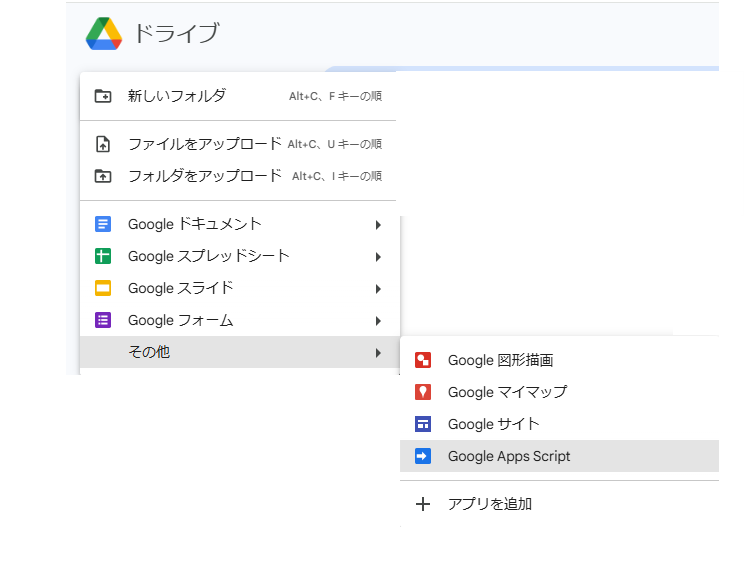Click the red Google Drawings icon
The image size is (745, 588).
tap(423, 360)
